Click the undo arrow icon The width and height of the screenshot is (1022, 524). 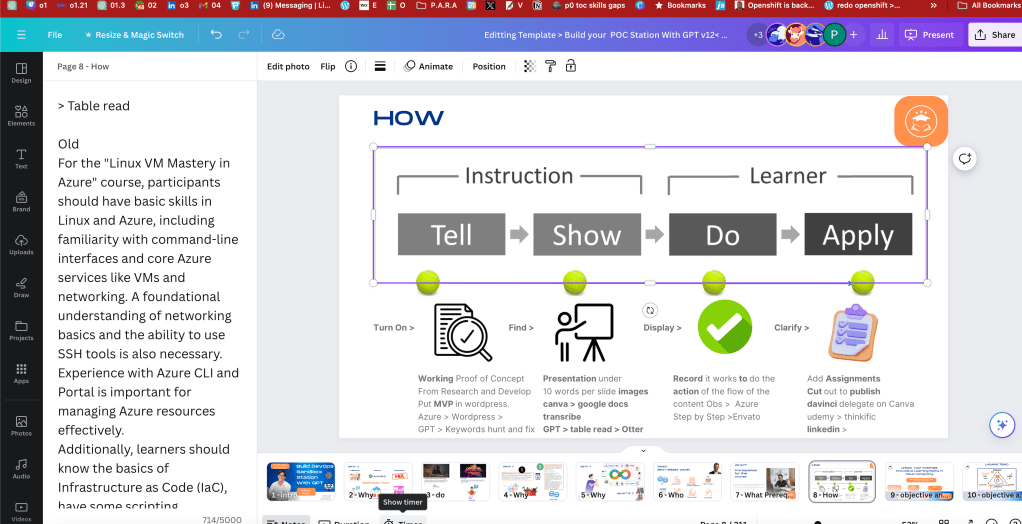click(216, 35)
